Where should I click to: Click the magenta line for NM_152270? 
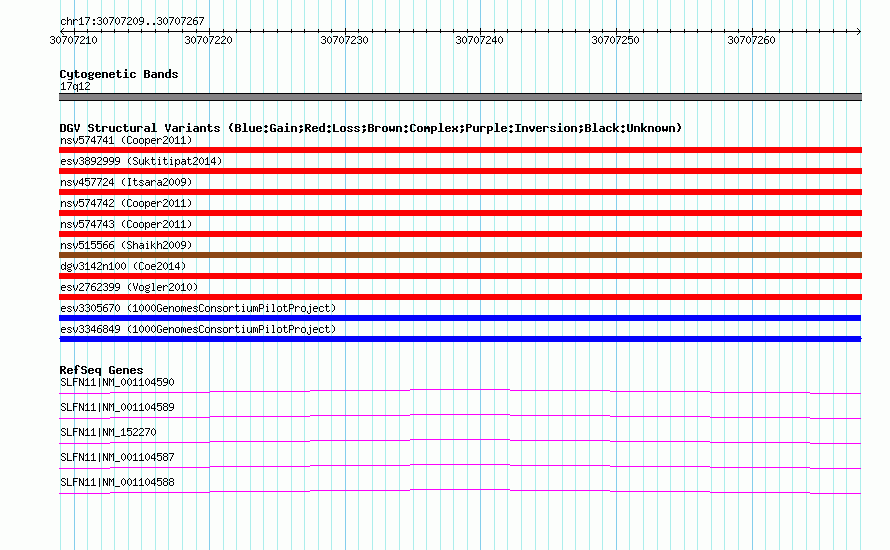click(x=460, y=441)
